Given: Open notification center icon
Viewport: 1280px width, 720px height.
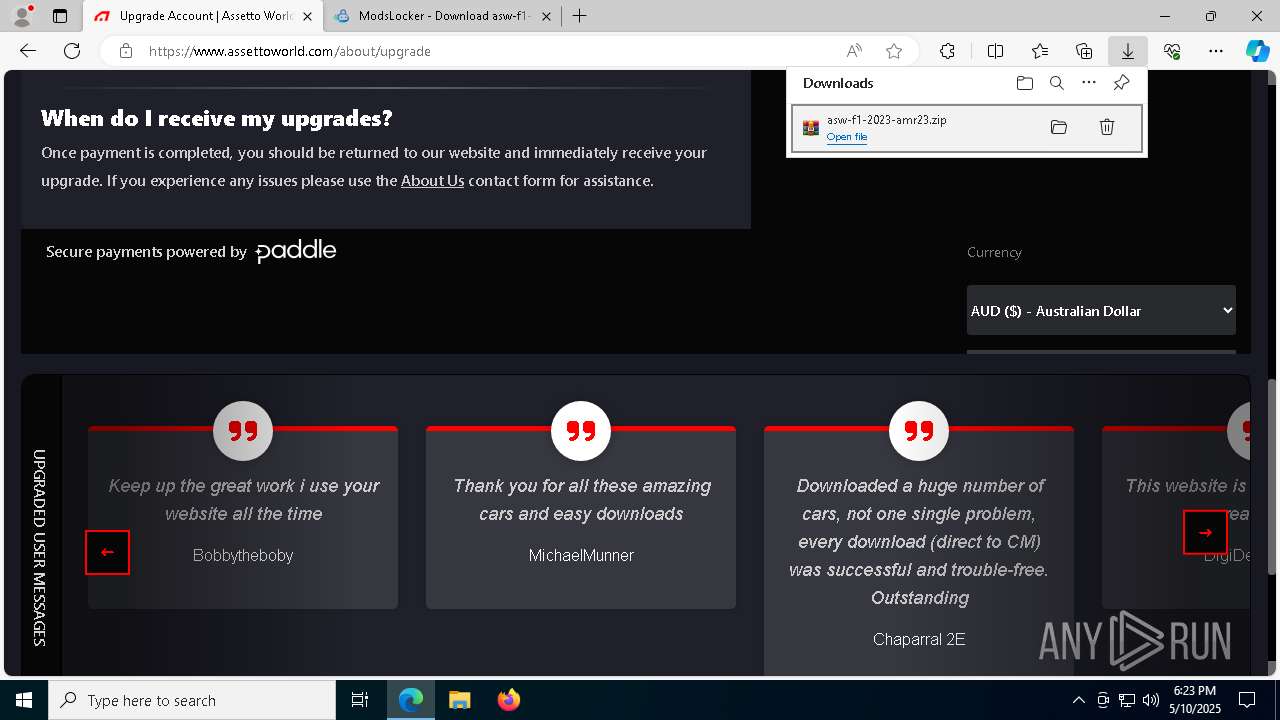Looking at the screenshot, I should click(1247, 700).
